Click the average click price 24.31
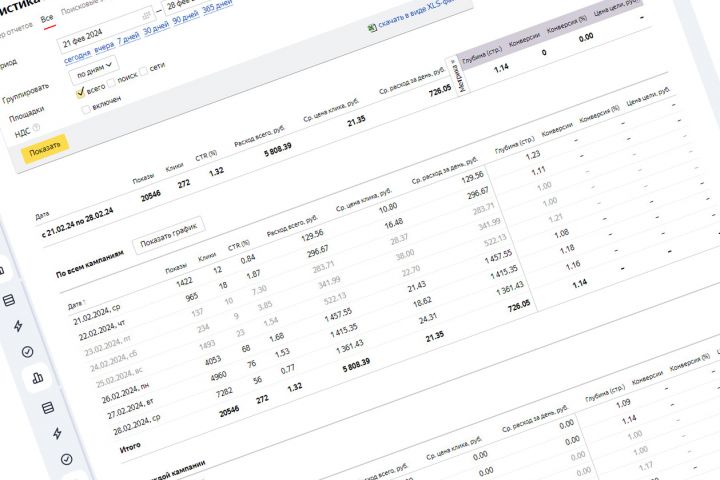Viewport: 720px width, 480px height. click(x=428, y=318)
